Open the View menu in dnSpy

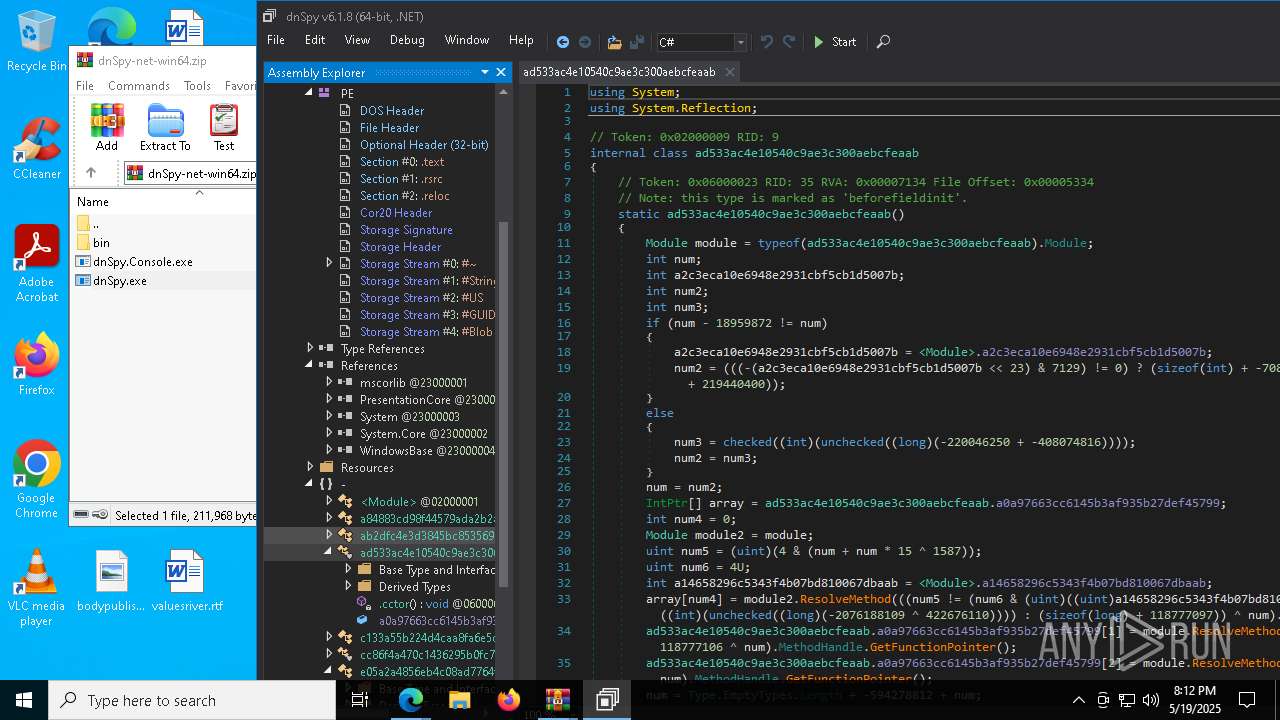[357, 40]
